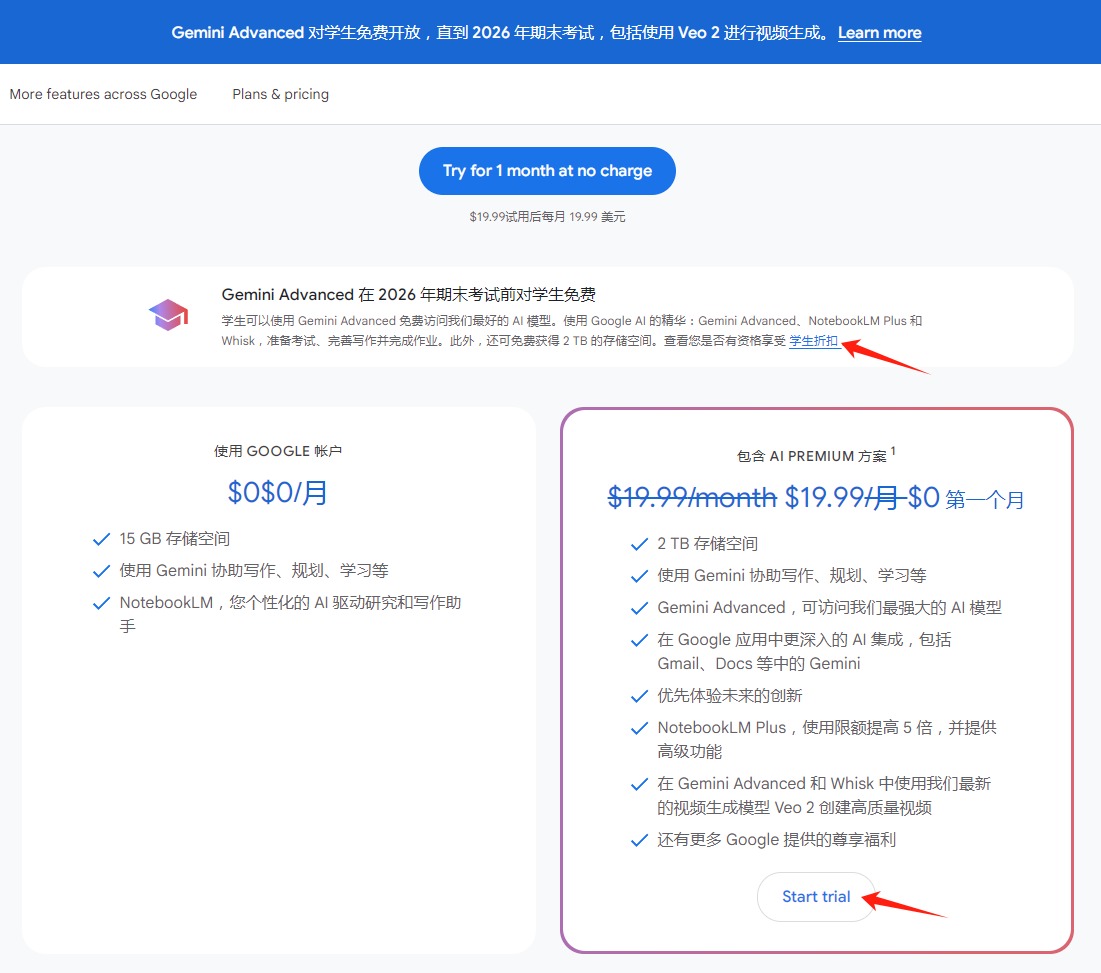Click footnote superscript 1 after AI PREMIUM 方案
Screen dimensions: 1101x973
pos(893,451)
